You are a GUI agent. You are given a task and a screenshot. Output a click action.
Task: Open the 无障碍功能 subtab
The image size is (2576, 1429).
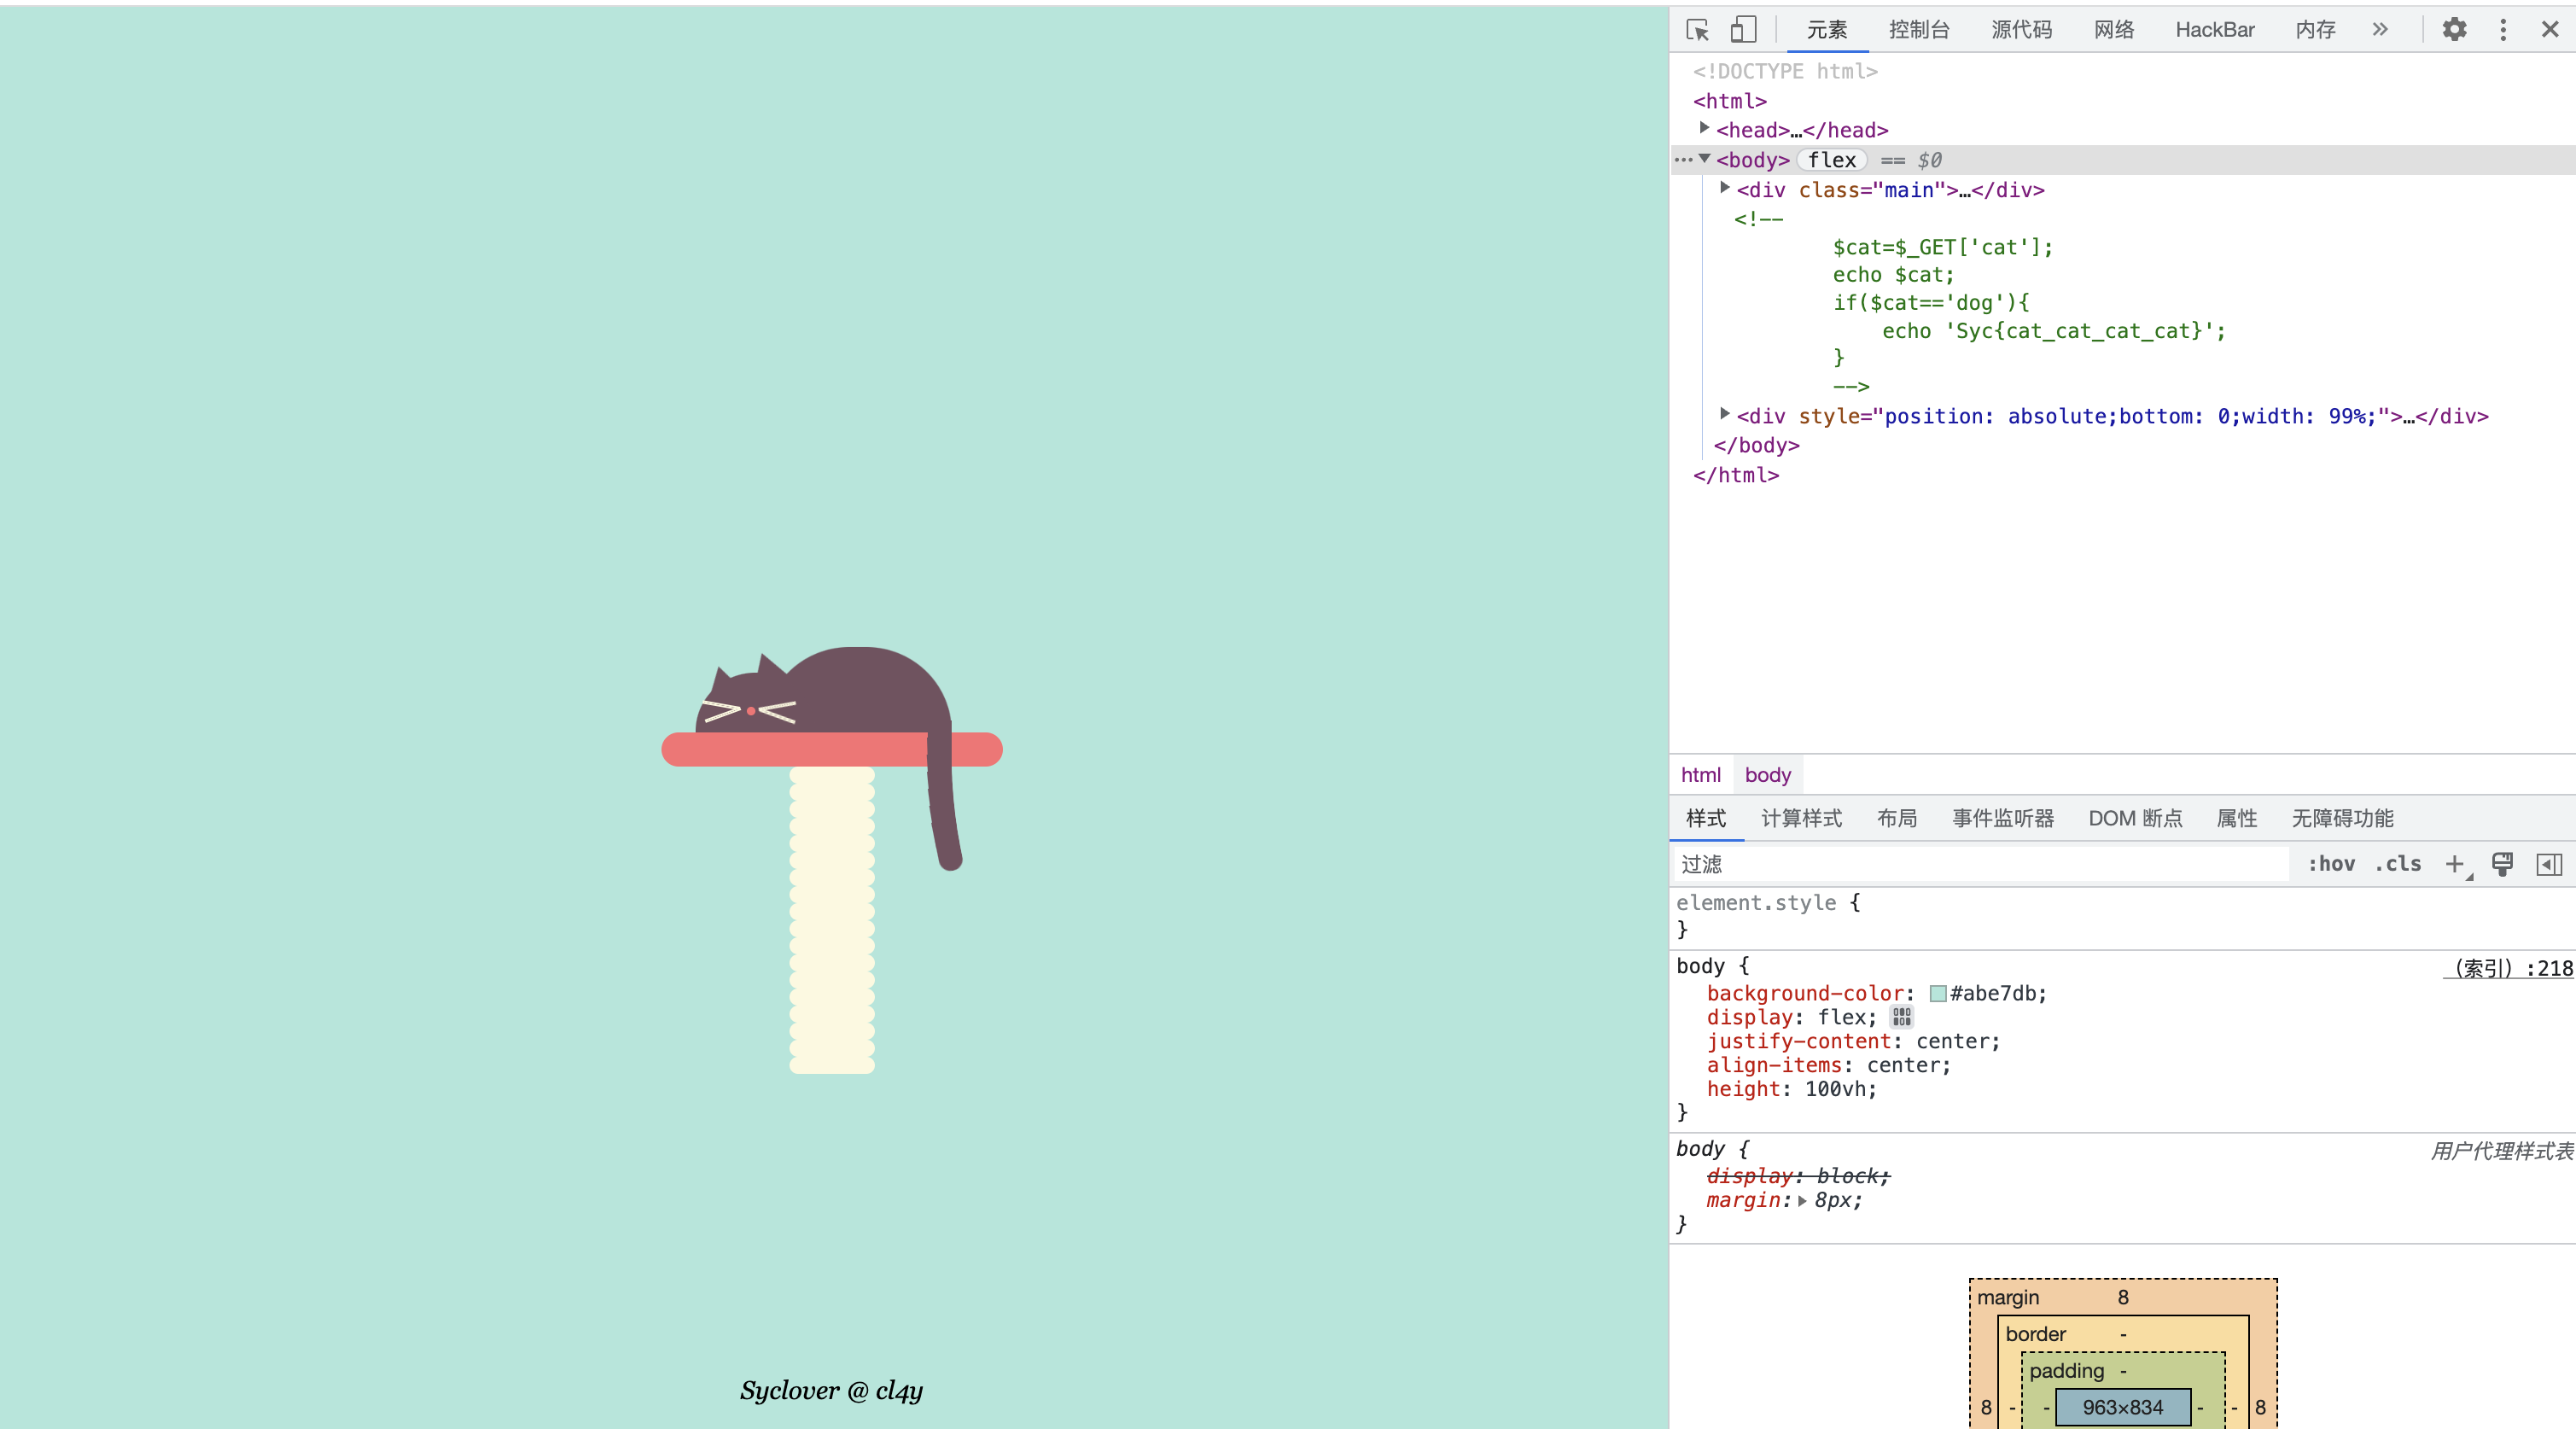tap(2342, 818)
